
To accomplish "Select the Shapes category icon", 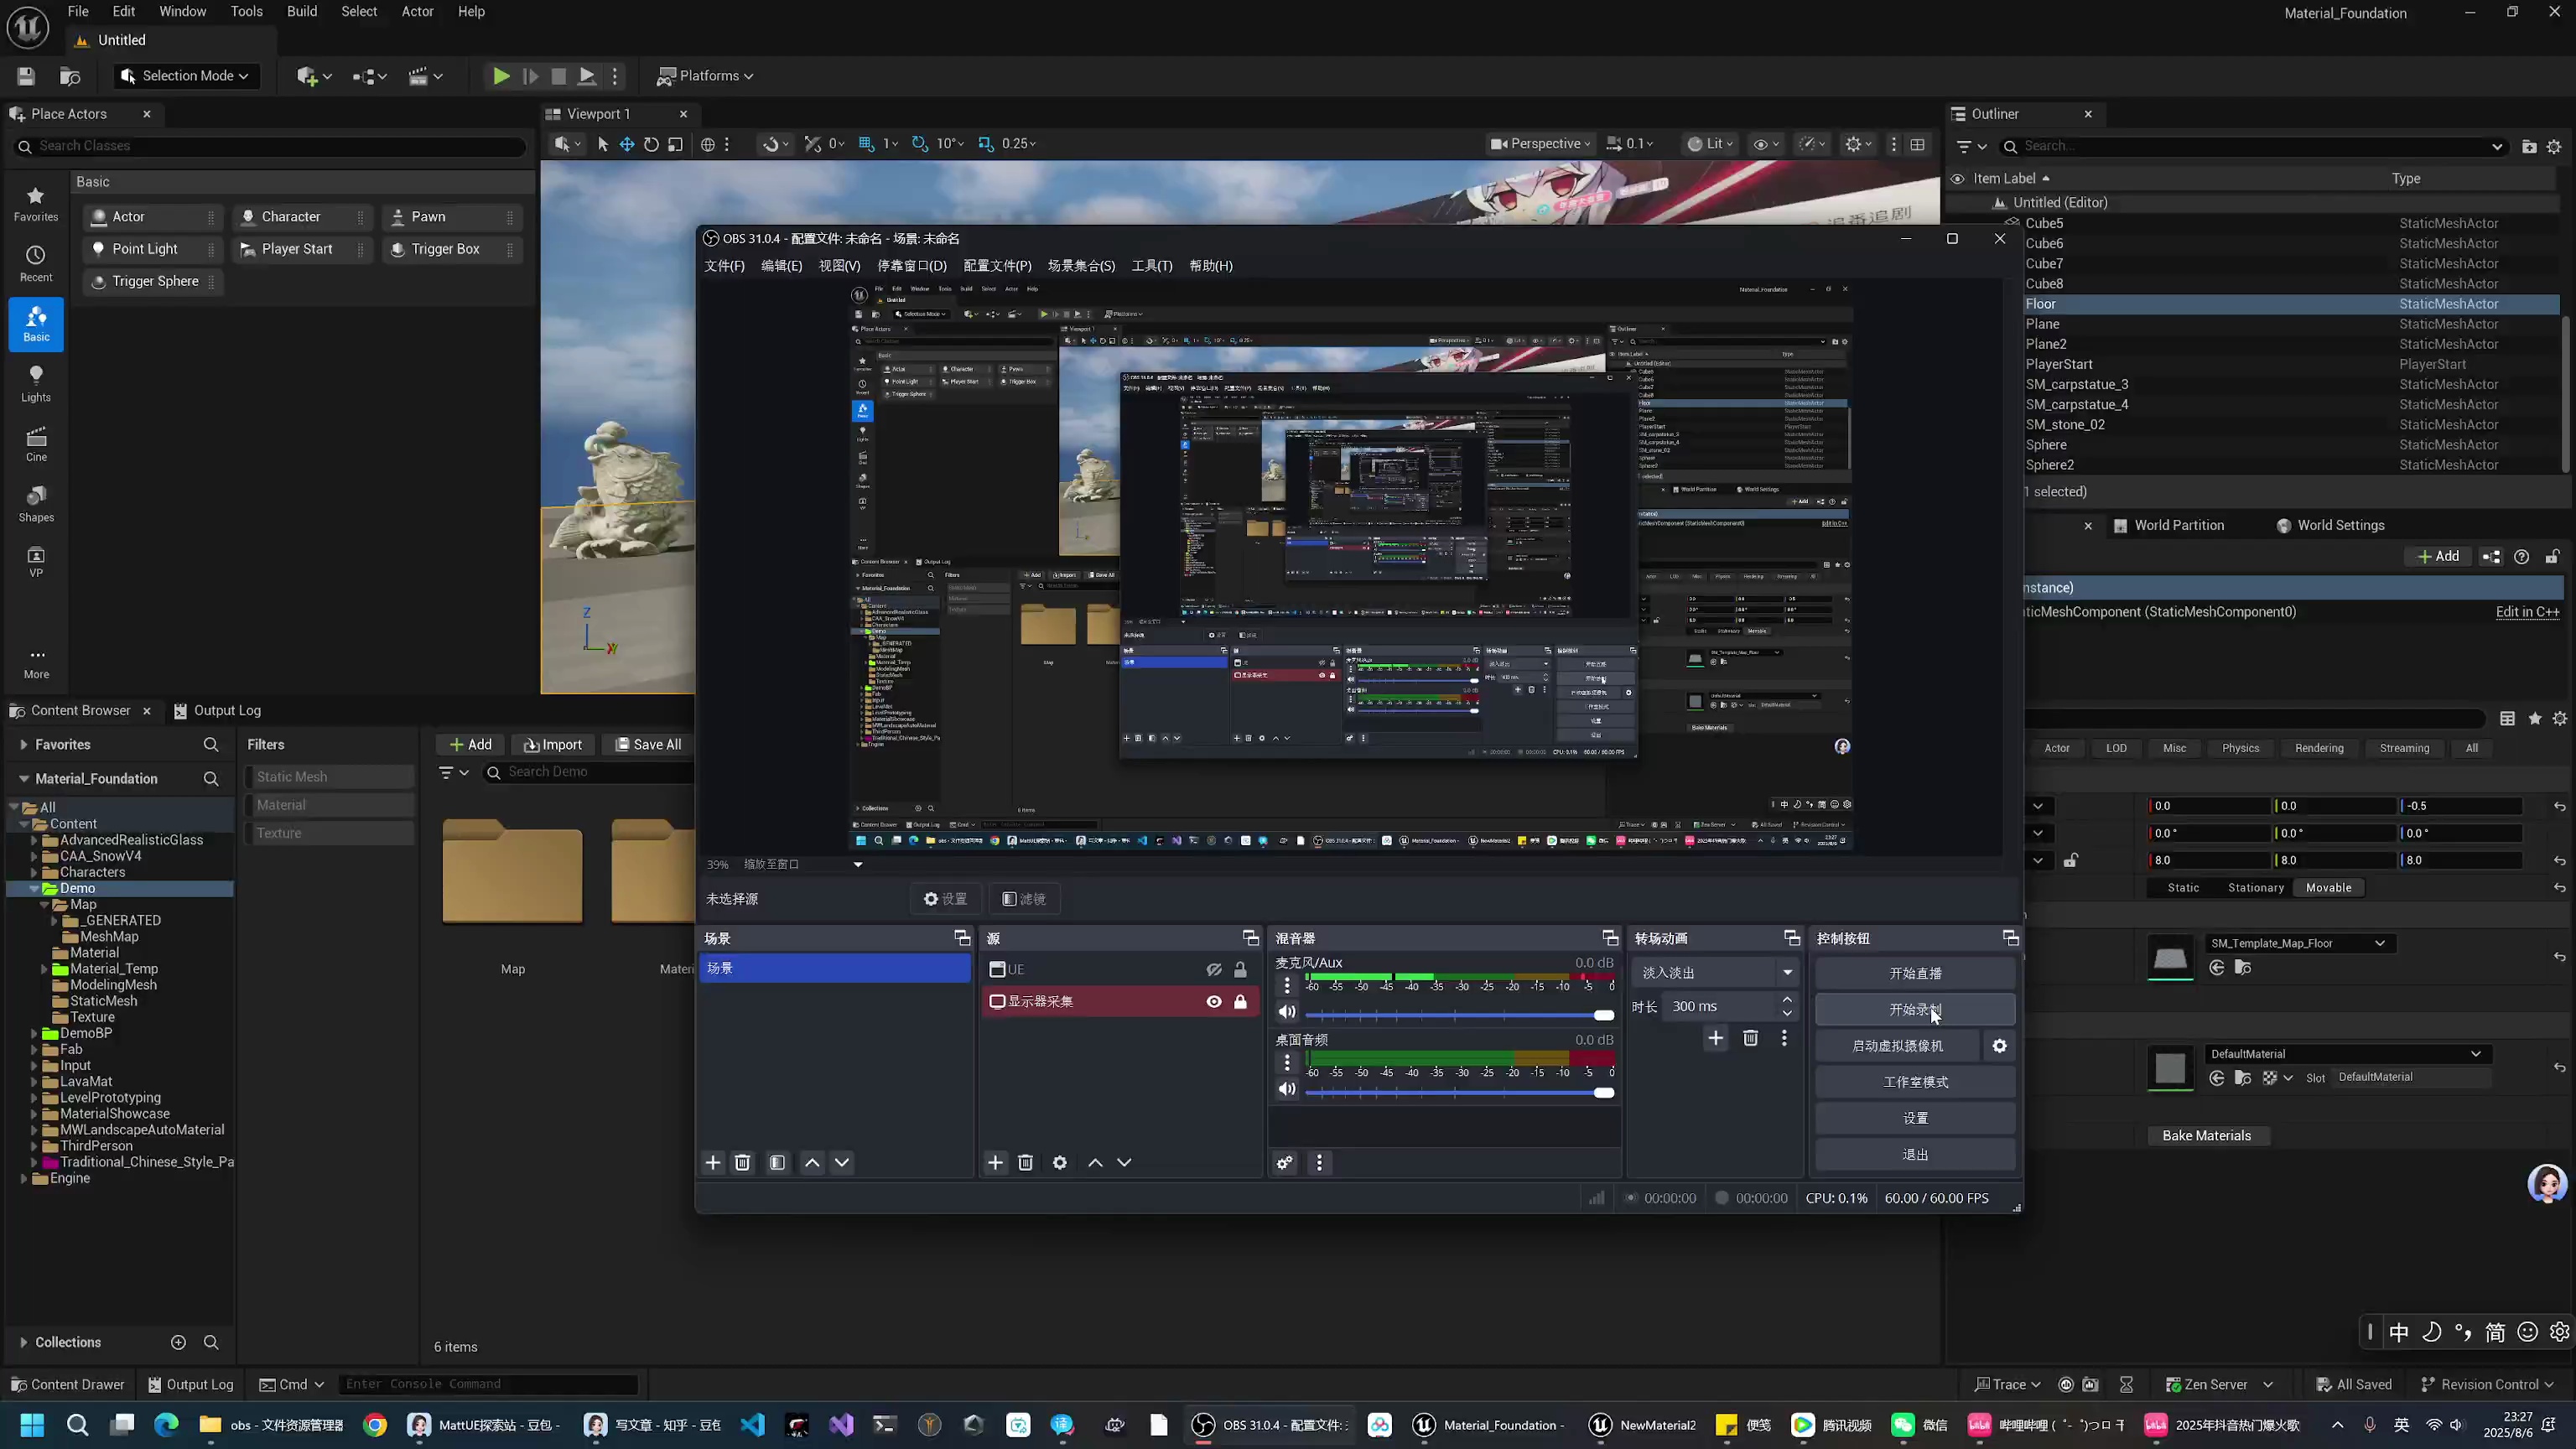I will 36,504.
